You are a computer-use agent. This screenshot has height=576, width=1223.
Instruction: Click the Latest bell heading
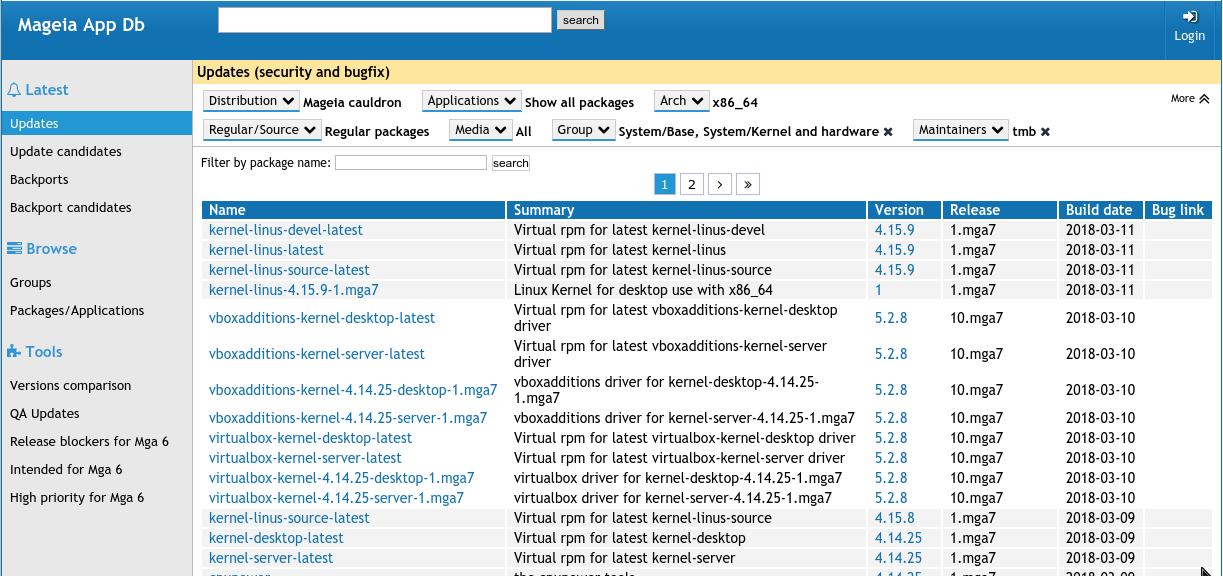(37, 90)
